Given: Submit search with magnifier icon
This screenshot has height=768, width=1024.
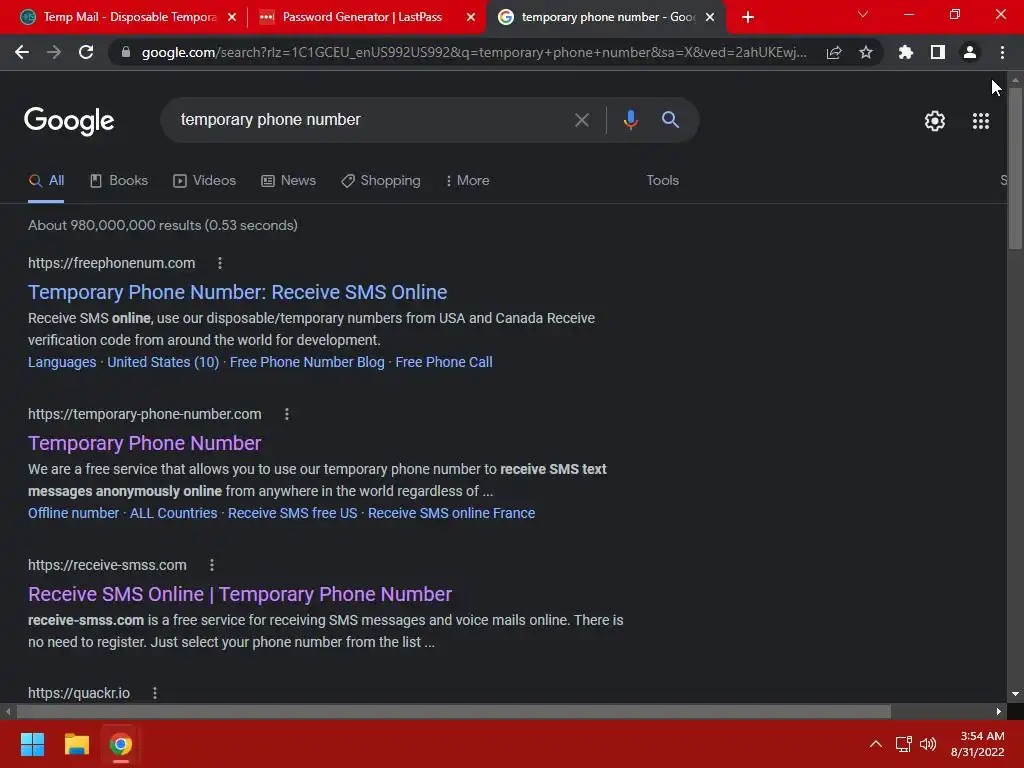Looking at the screenshot, I should point(670,120).
